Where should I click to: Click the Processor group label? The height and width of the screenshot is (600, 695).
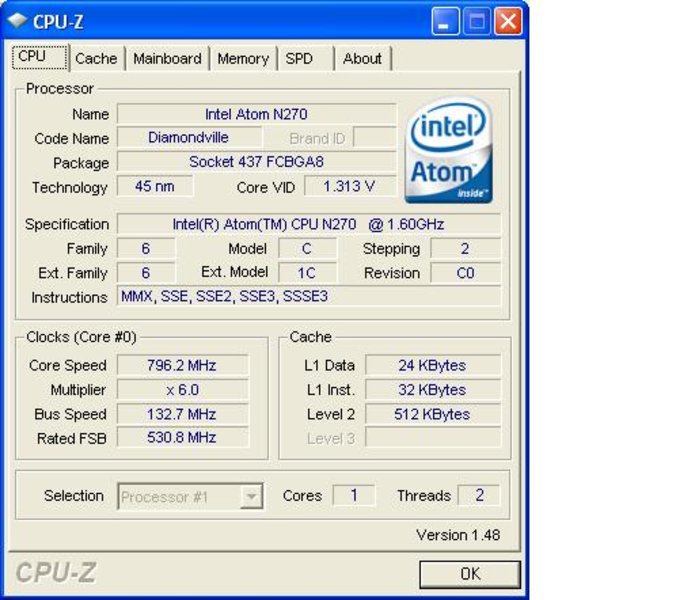pos(59,89)
